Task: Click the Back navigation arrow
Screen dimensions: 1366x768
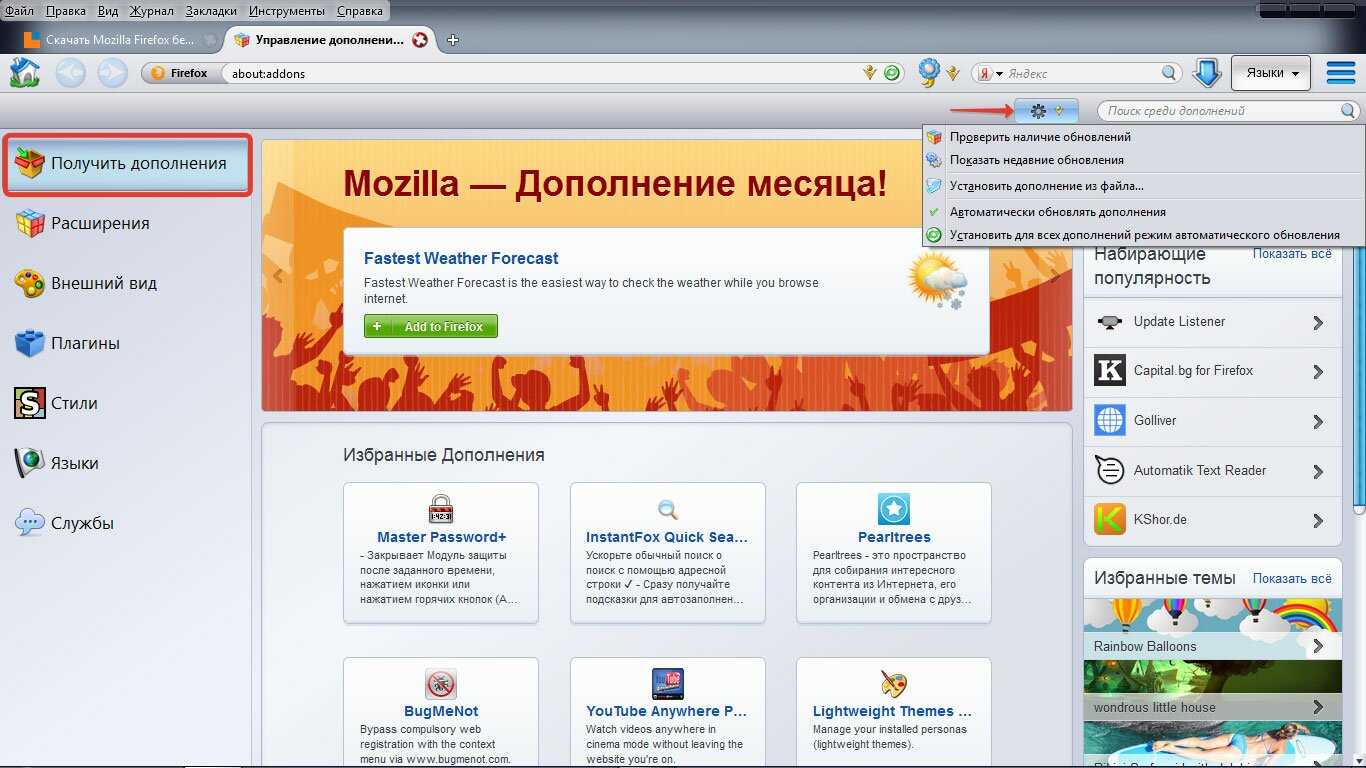Action: [x=70, y=72]
